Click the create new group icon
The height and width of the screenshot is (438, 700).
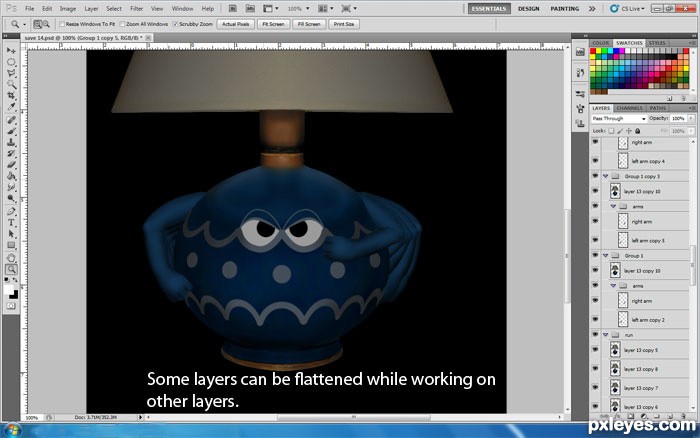pyautogui.click(x=657, y=416)
